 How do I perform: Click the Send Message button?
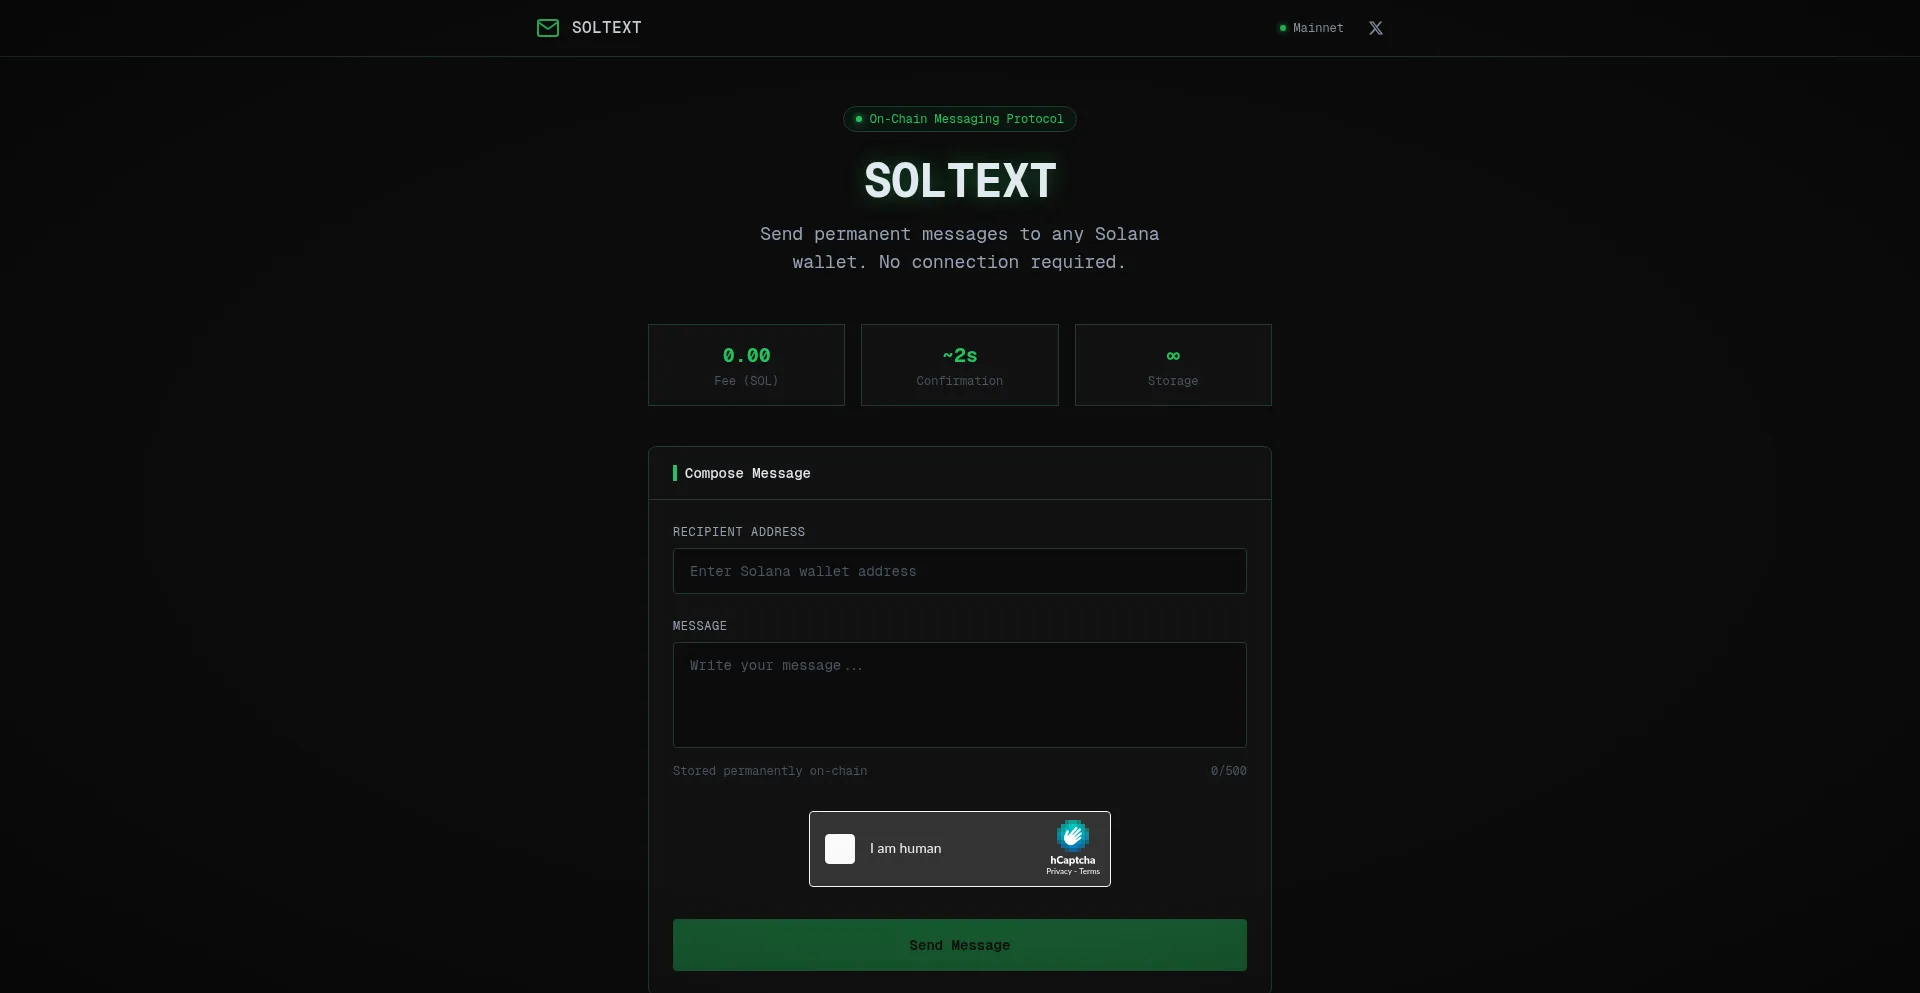pyautogui.click(x=959, y=945)
